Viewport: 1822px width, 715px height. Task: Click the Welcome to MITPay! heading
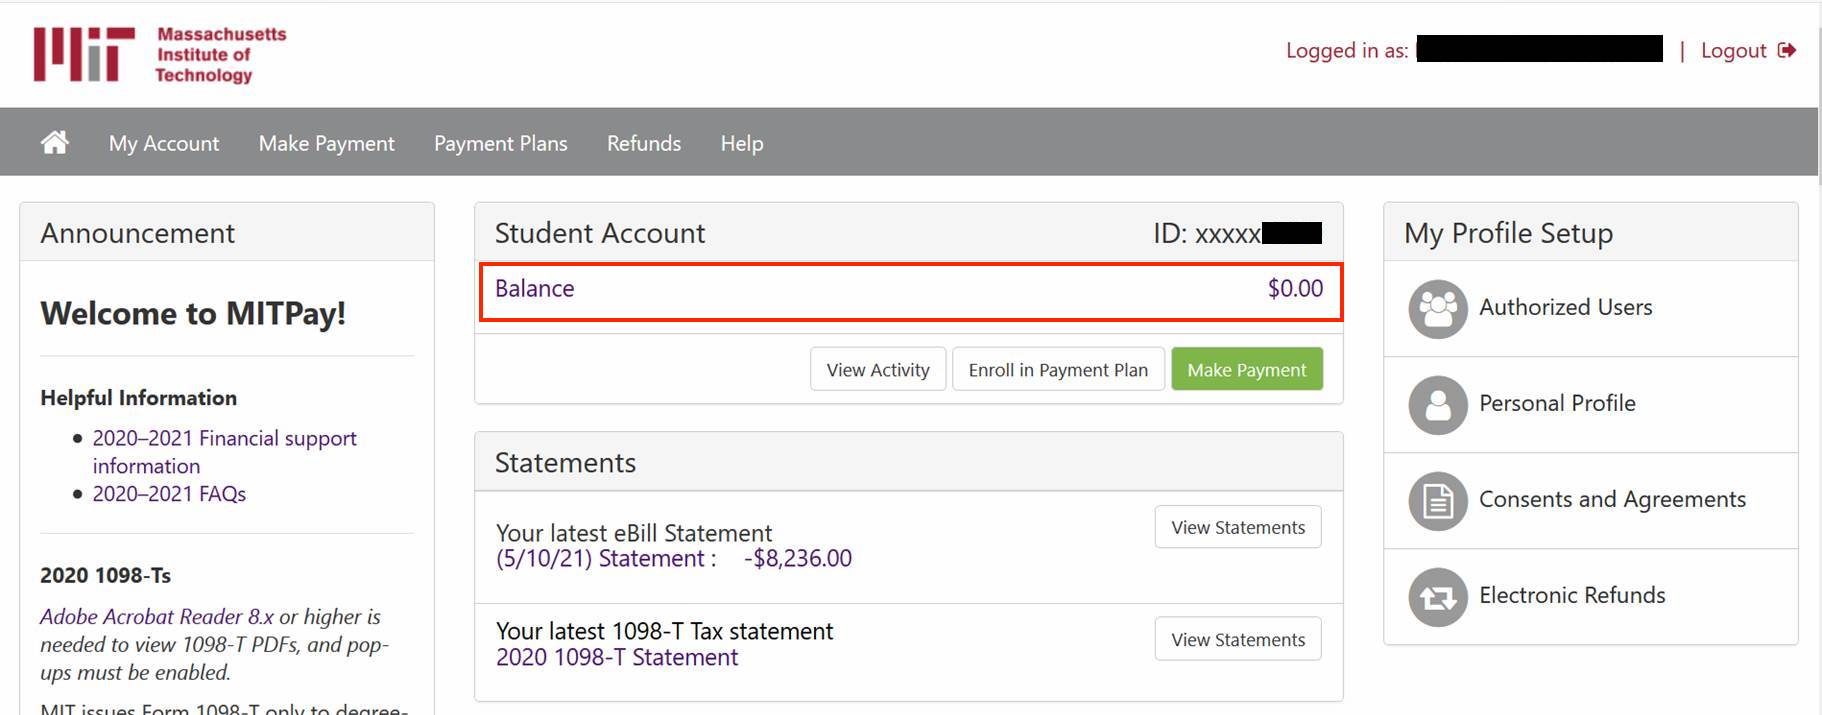tap(193, 314)
